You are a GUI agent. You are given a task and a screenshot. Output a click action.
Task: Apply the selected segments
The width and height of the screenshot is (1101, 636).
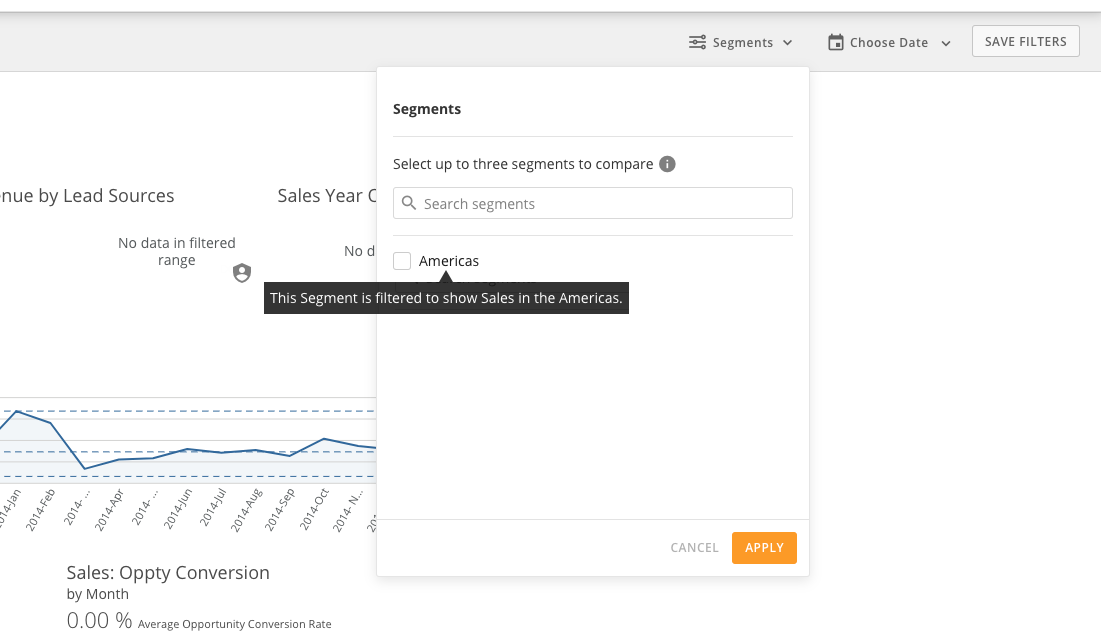tap(763, 547)
